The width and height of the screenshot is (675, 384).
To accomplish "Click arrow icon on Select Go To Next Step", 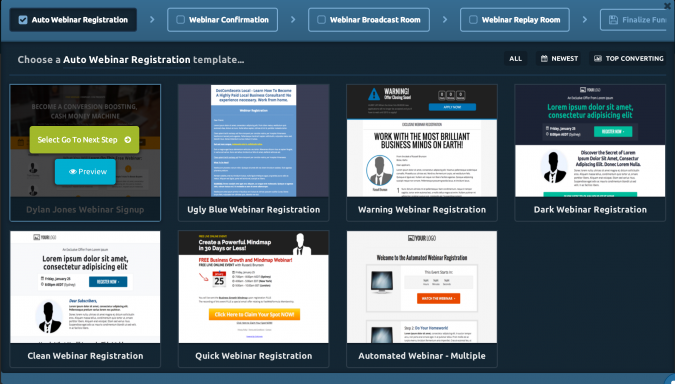I will coord(128,140).
